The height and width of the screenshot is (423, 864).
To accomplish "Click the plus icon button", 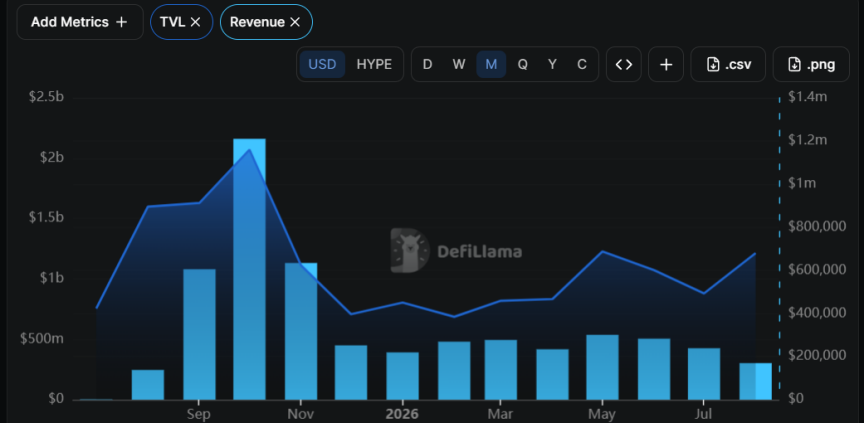I will point(666,64).
